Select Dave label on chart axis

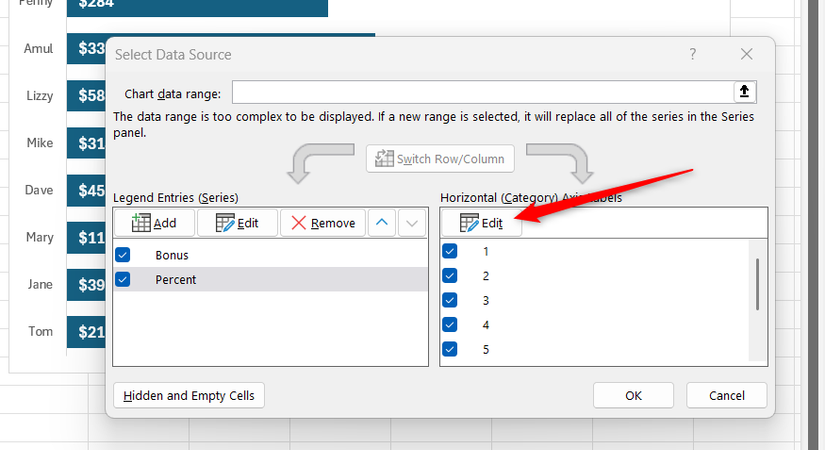tap(39, 190)
